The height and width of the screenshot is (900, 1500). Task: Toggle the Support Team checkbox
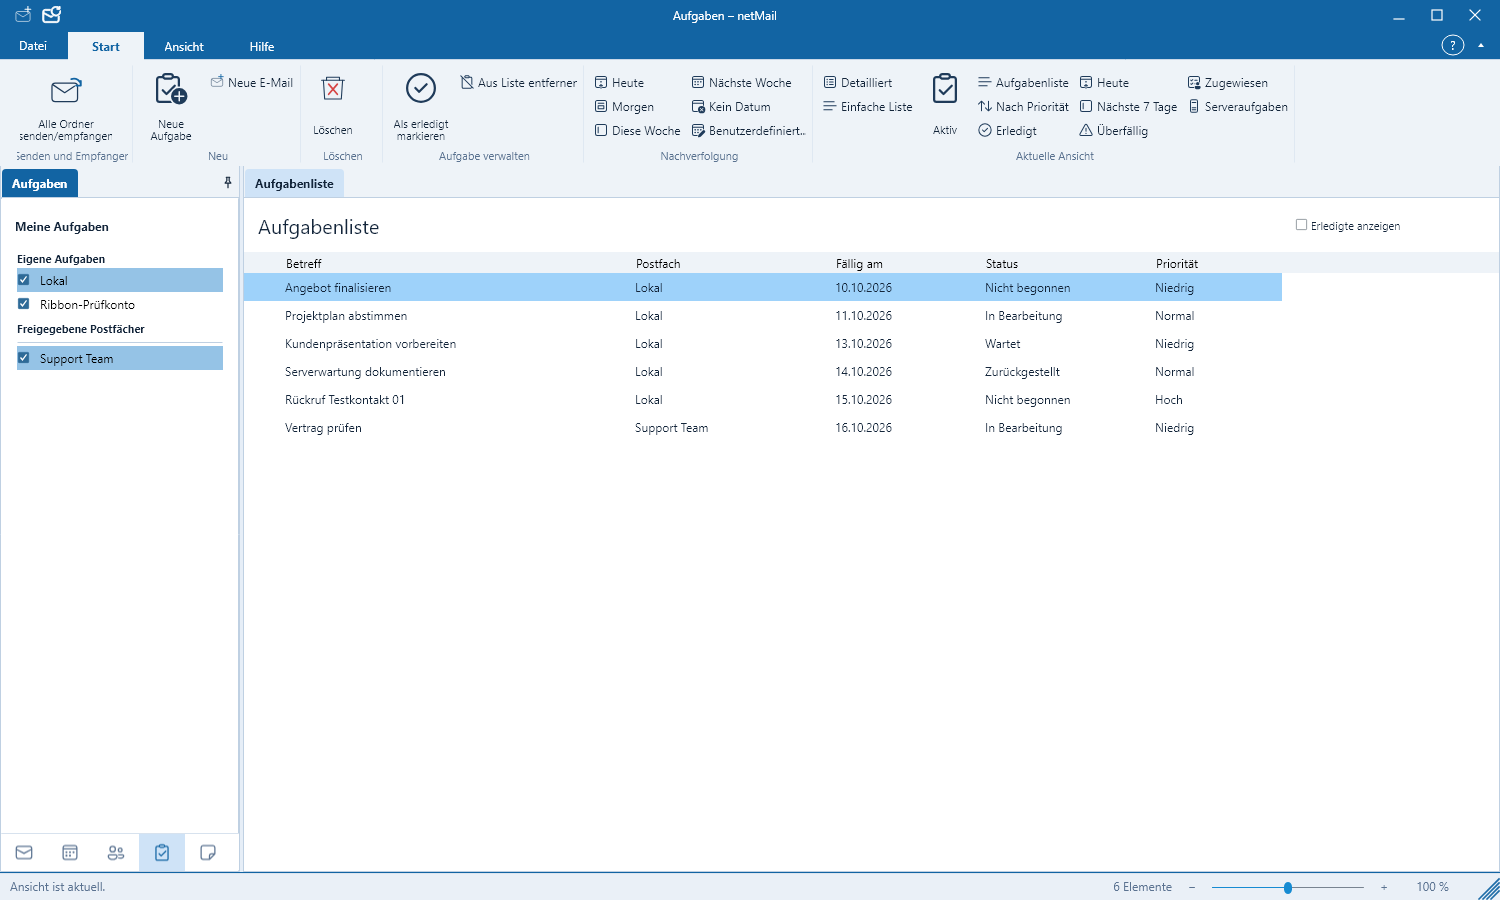tap(24, 358)
